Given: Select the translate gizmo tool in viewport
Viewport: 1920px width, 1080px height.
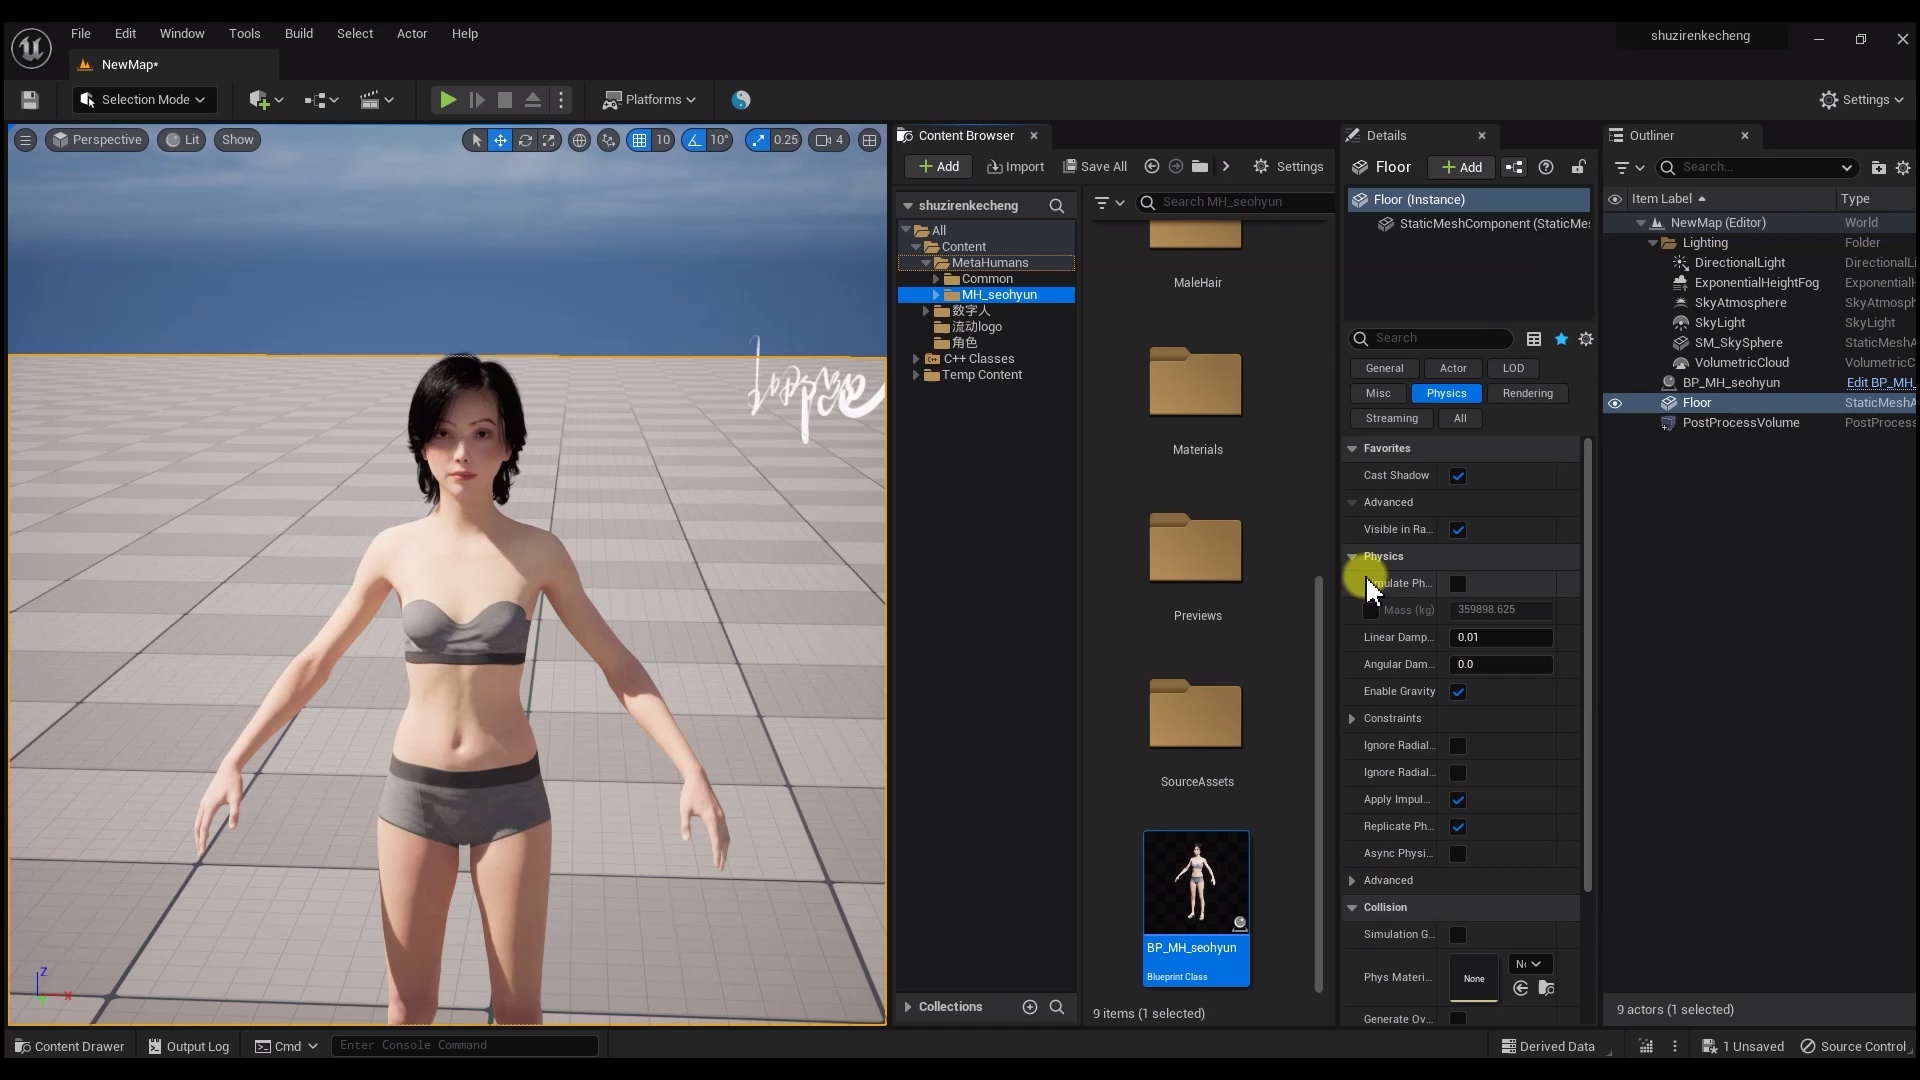Looking at the screenshot, I should 500,140.
